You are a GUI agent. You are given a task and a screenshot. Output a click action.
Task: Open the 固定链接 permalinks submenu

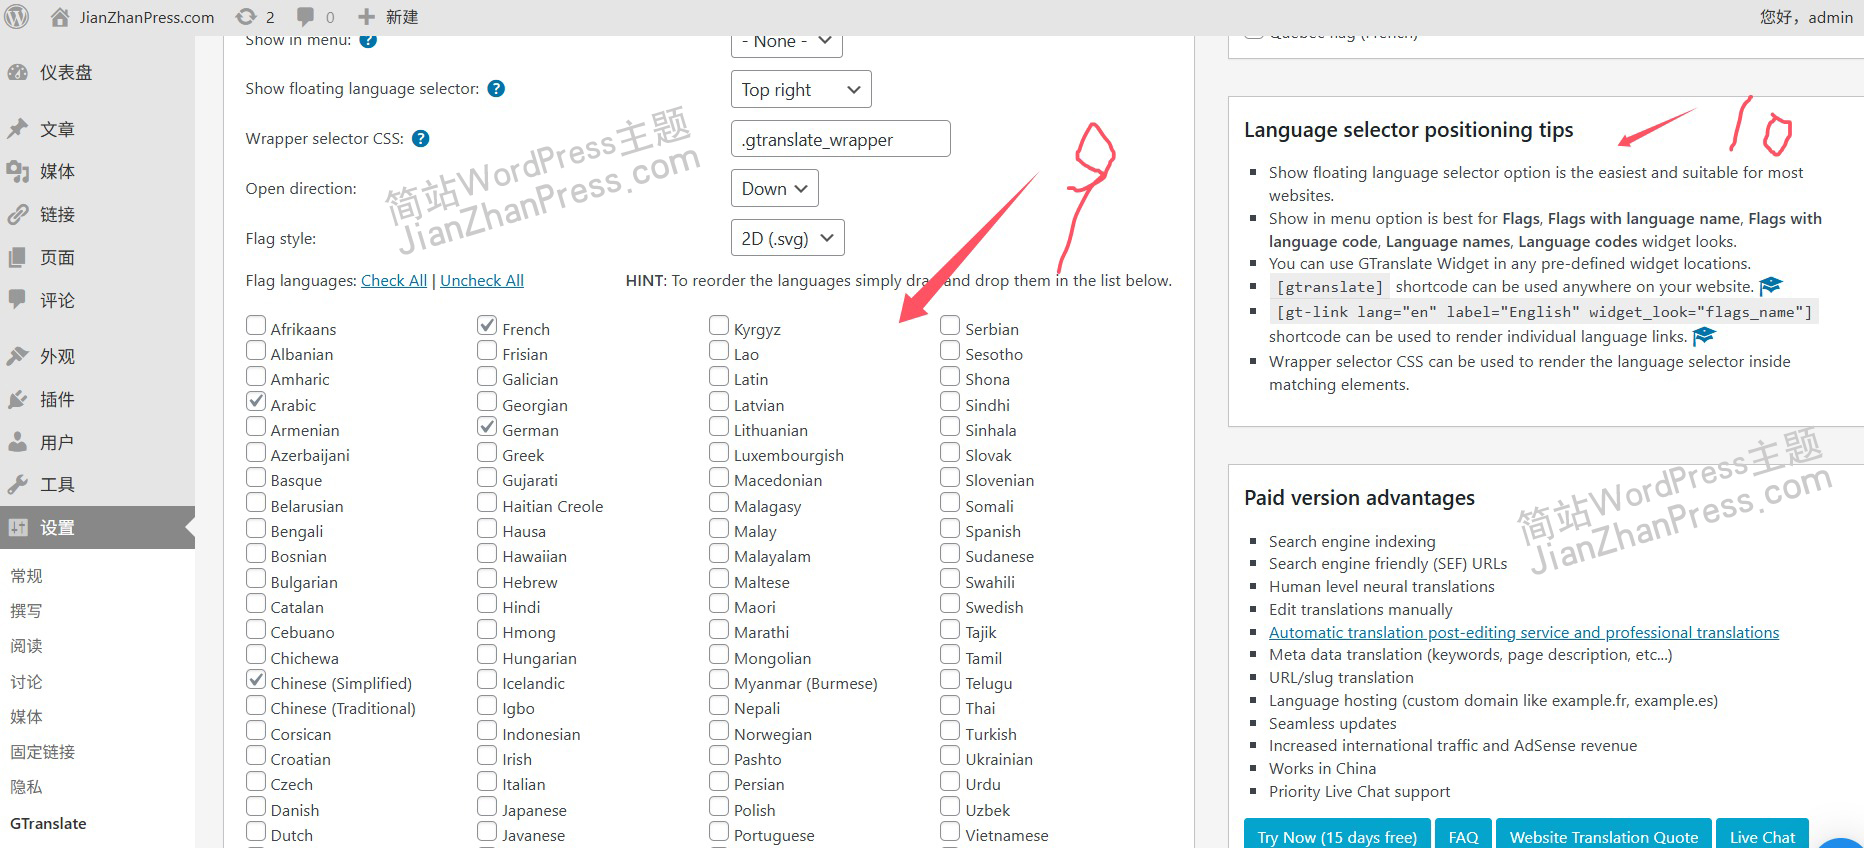(x=42, y=751)
